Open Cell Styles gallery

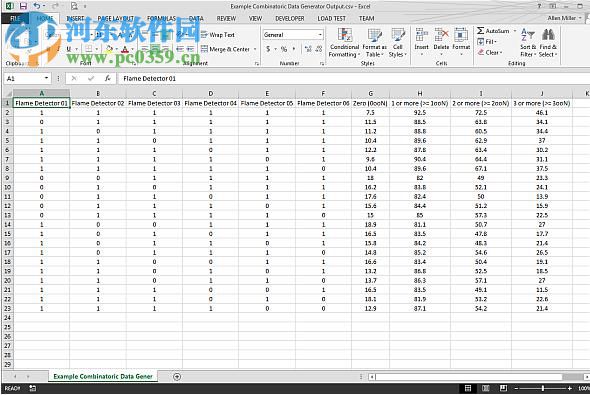click(x=398, y=43)
